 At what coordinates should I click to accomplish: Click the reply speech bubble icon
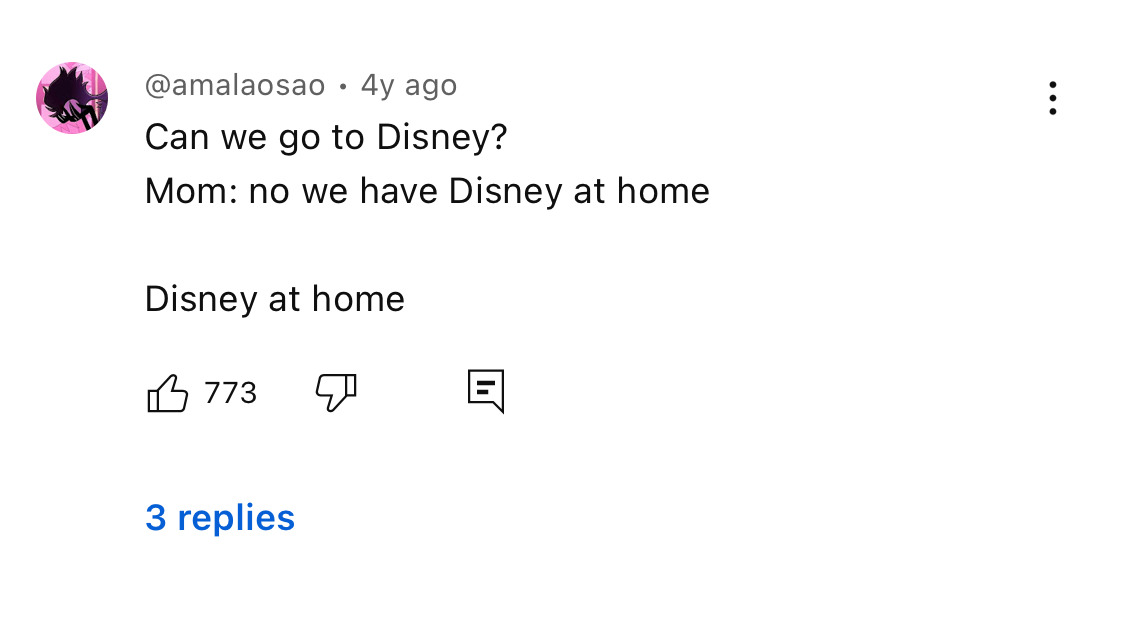[486, 391]
